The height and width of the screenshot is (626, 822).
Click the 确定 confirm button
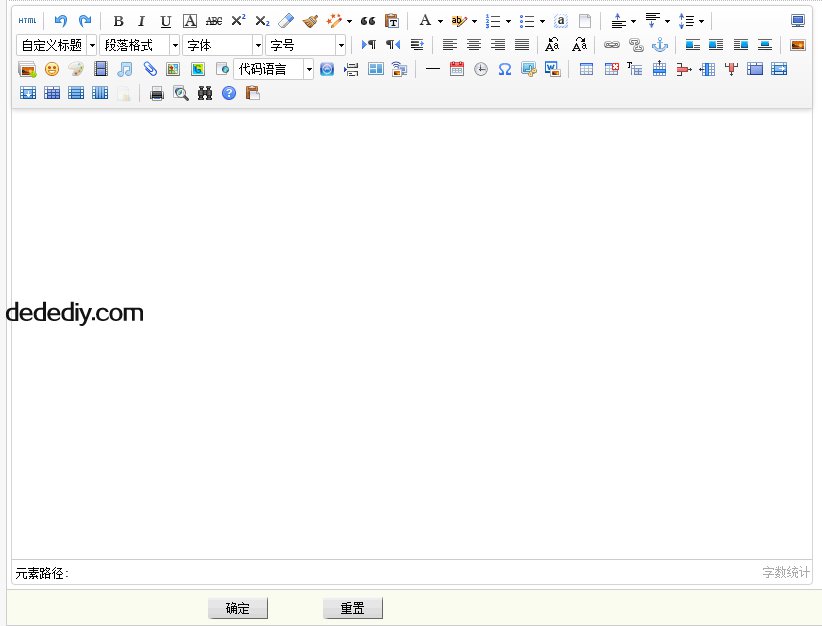point(238,608)
